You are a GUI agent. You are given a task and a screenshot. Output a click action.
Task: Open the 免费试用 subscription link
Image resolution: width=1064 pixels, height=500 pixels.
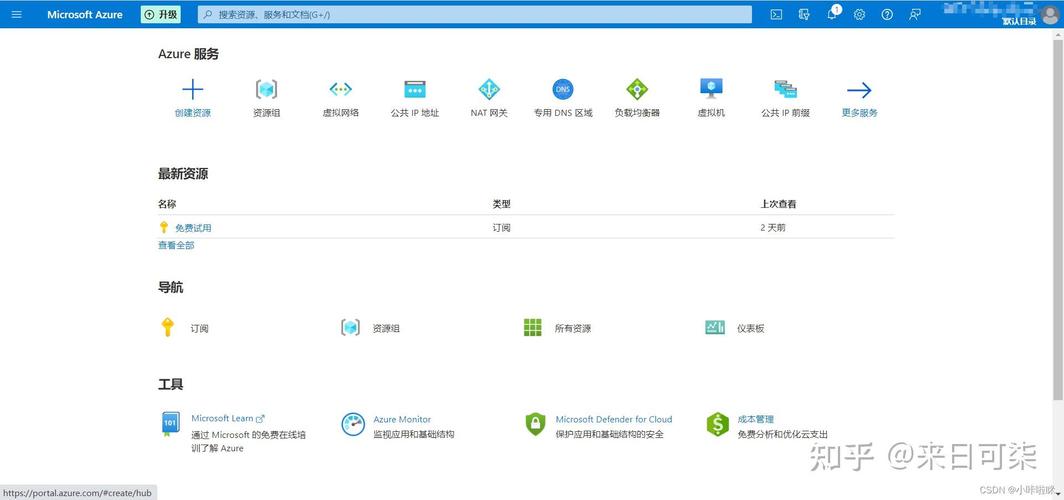pyautogui.click(x=193, y=228)
